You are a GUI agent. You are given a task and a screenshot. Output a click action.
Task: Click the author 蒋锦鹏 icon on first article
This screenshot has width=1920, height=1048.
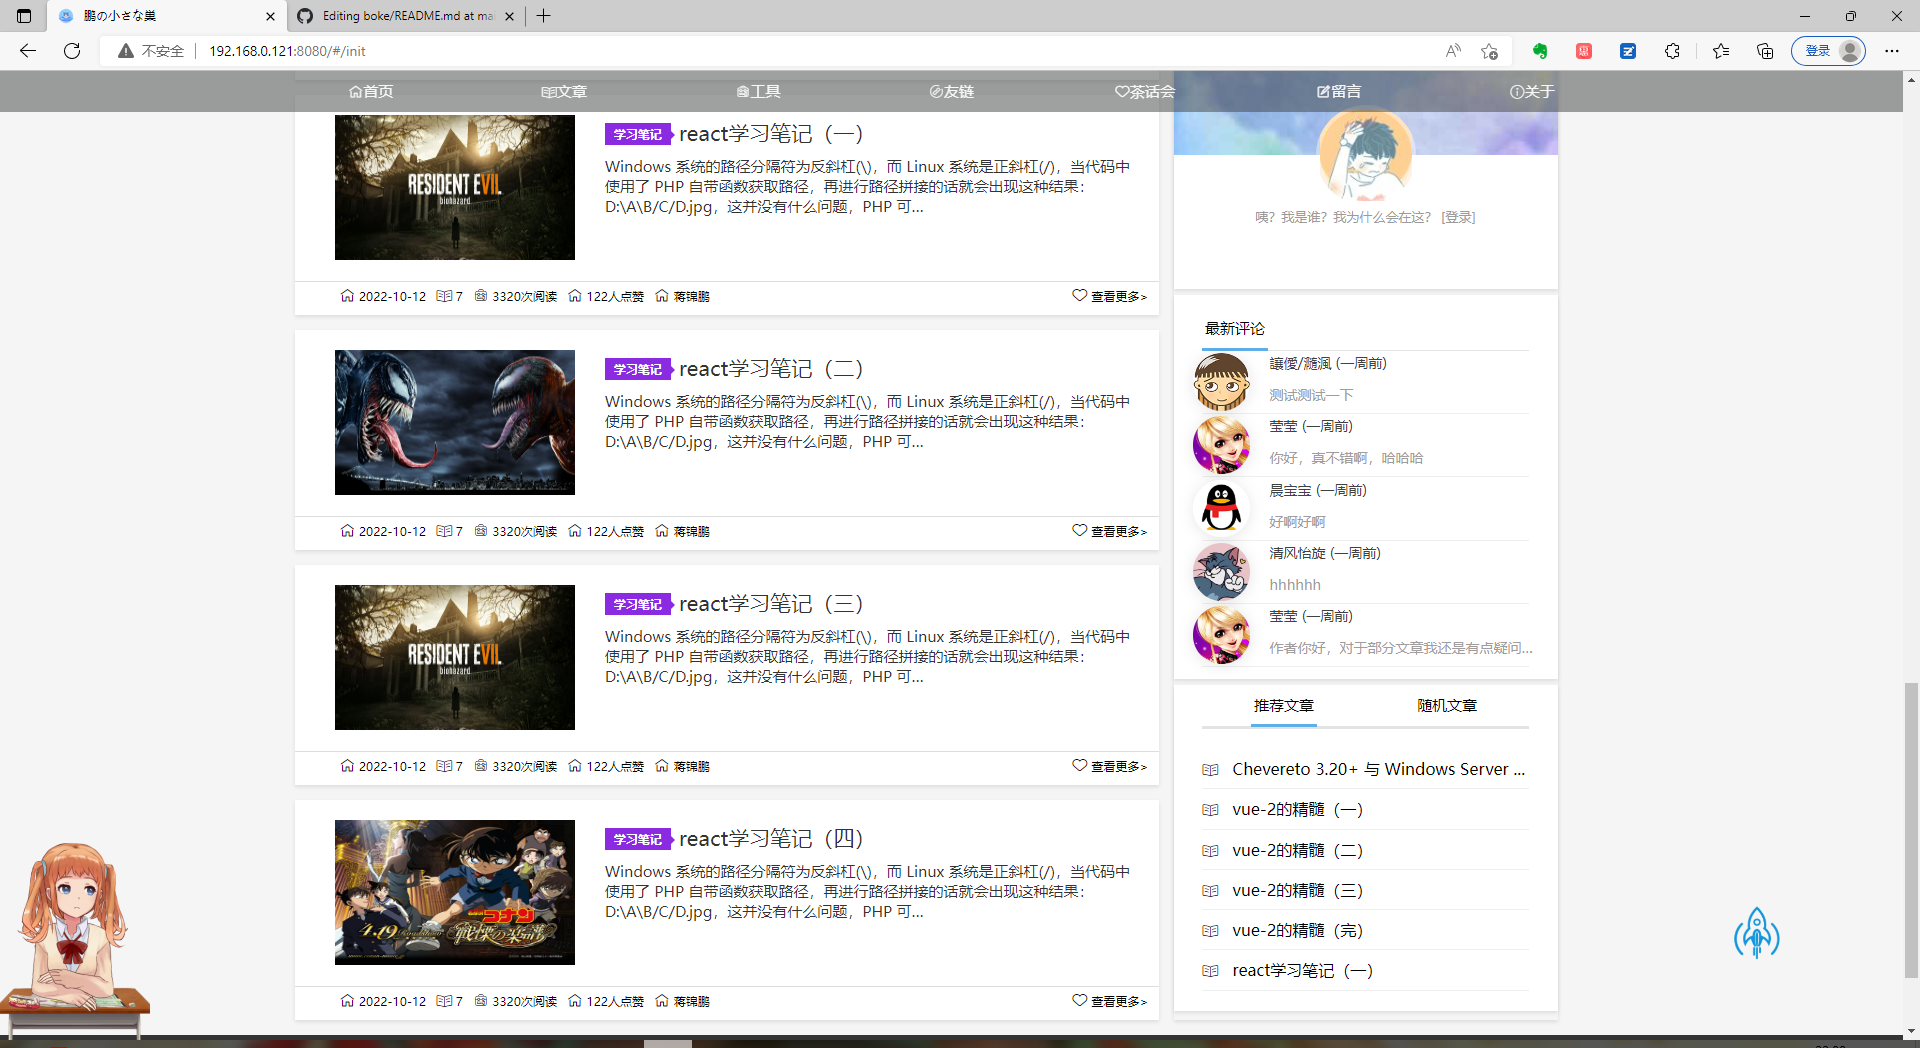[662, 296]
